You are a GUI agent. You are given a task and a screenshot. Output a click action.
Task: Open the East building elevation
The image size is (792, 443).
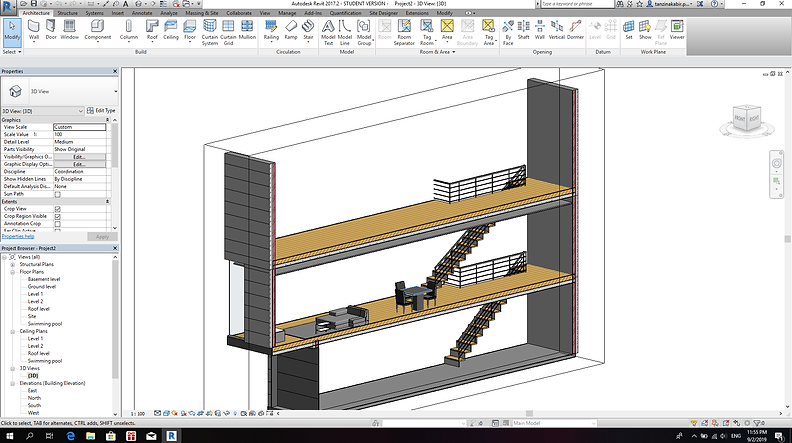(x=32, y=391)
